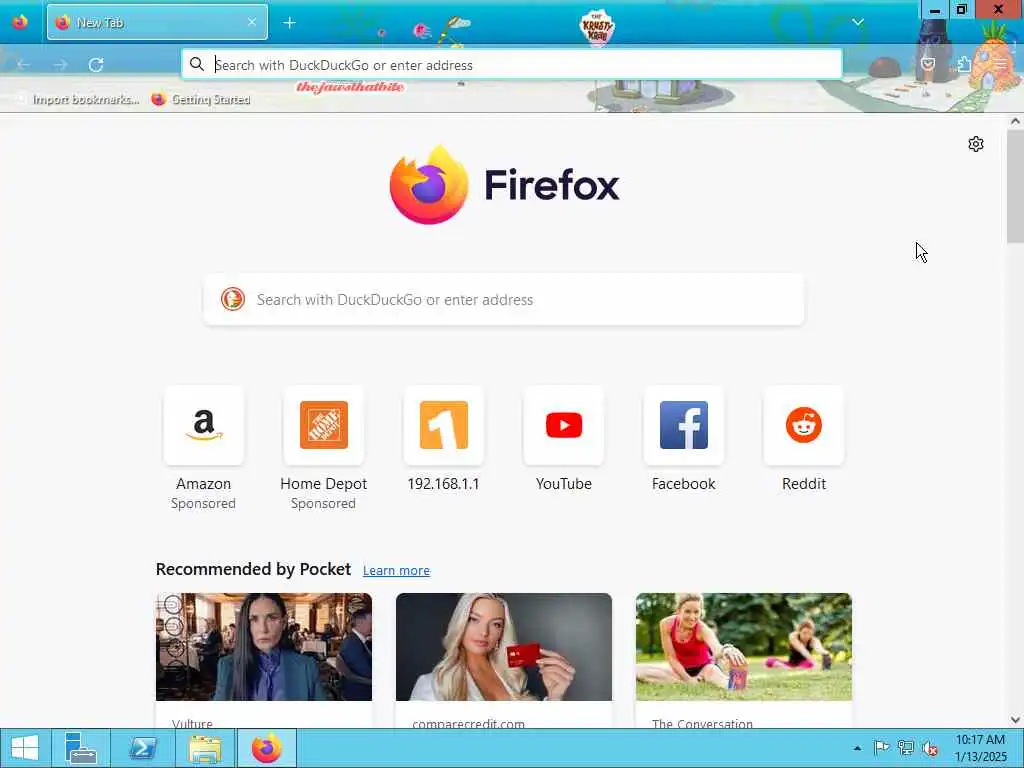The image size is (1024, 768).
Task: Click the DuckDuckGo icon in search box
Action: (232, 299)
